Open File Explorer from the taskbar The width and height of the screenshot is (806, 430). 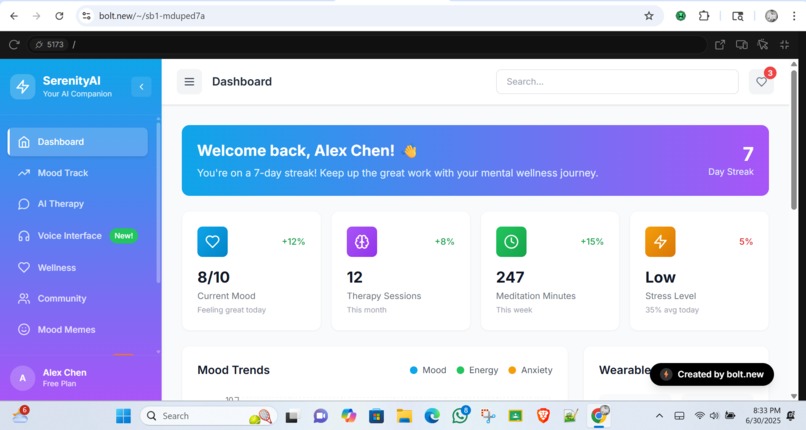tap(405, 416)
